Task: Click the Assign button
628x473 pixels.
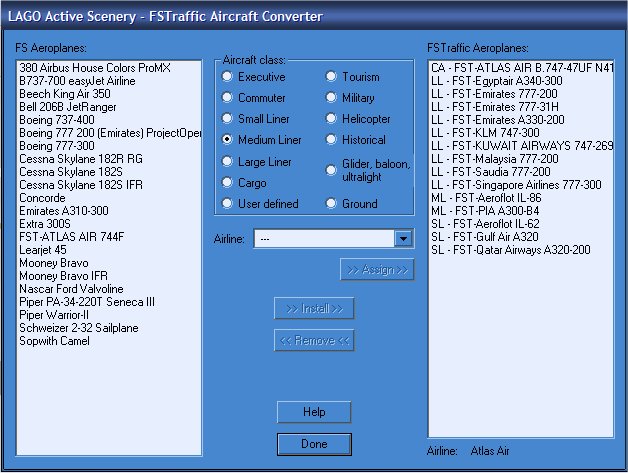Action: point(377,270)
